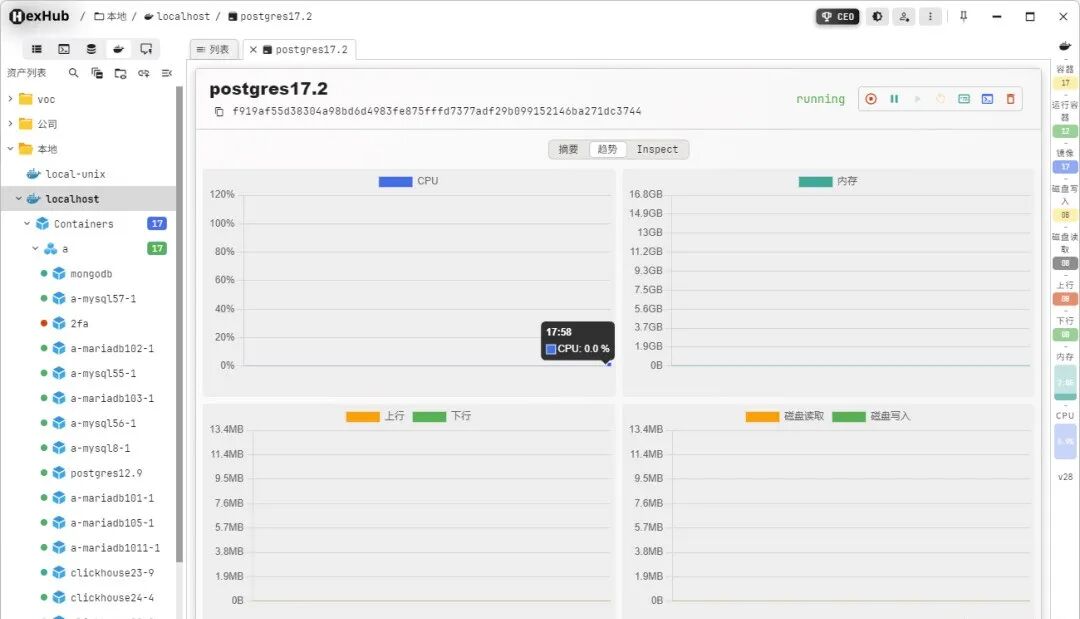The width and height of the screenshot is (1080, 619).
Task: Click the add connection link icon
Action: [143, 73]
